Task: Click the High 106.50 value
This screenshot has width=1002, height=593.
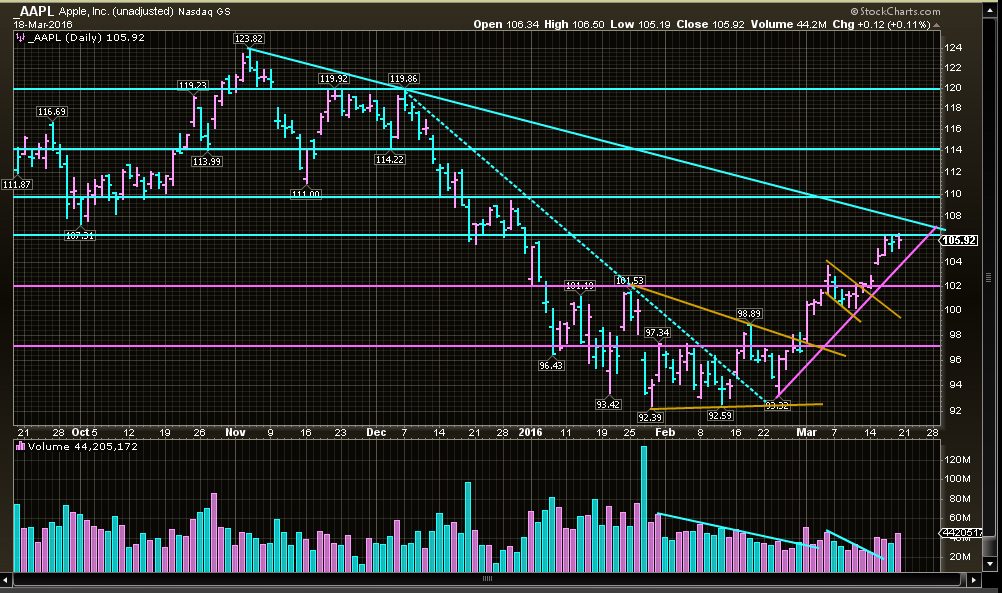Action: point(574,24)
